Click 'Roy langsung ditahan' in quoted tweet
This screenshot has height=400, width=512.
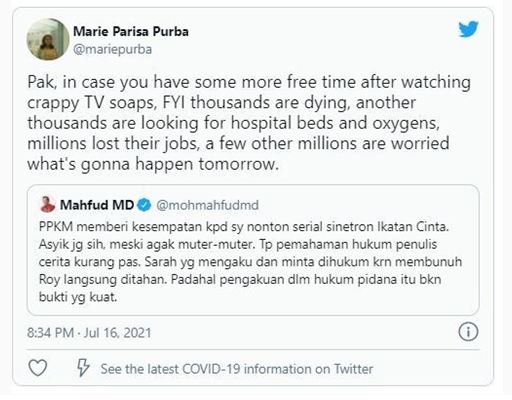tap(102, 279)
